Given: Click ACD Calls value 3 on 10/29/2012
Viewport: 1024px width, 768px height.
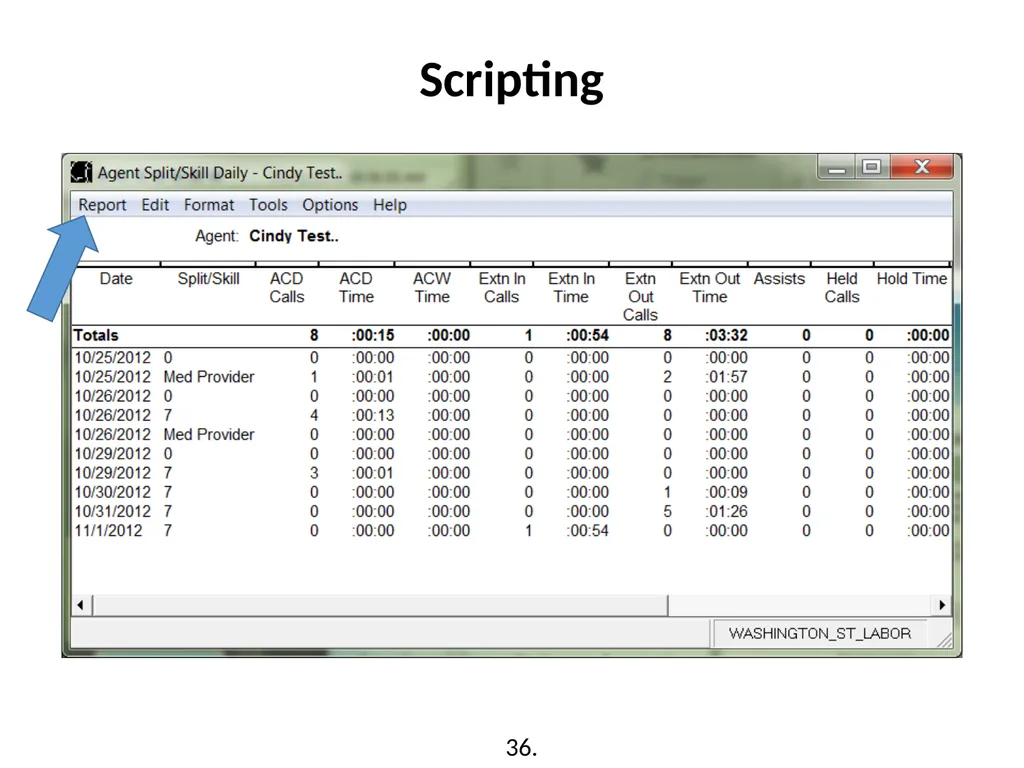Looking at the screenshot, I should click(314, 473).
